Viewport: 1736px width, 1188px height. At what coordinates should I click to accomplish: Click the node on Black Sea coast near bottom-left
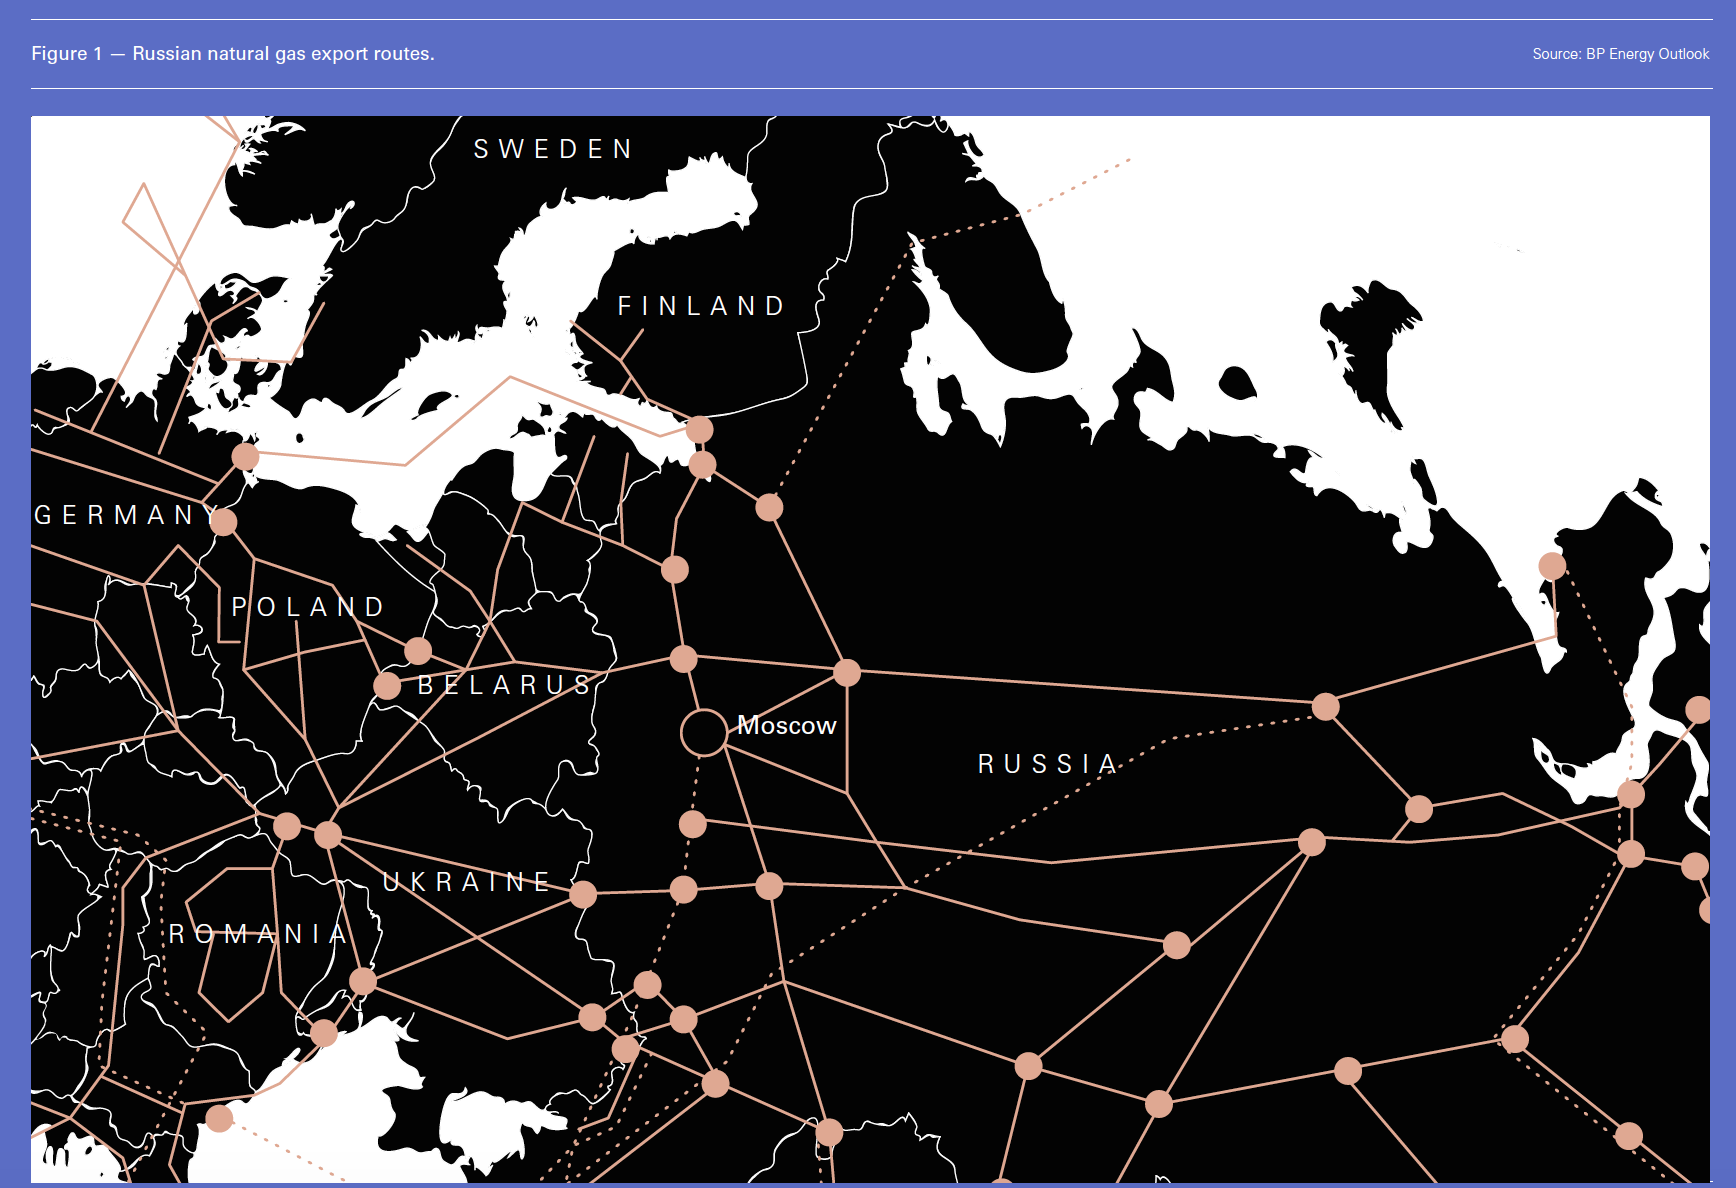pos(219,1118)
